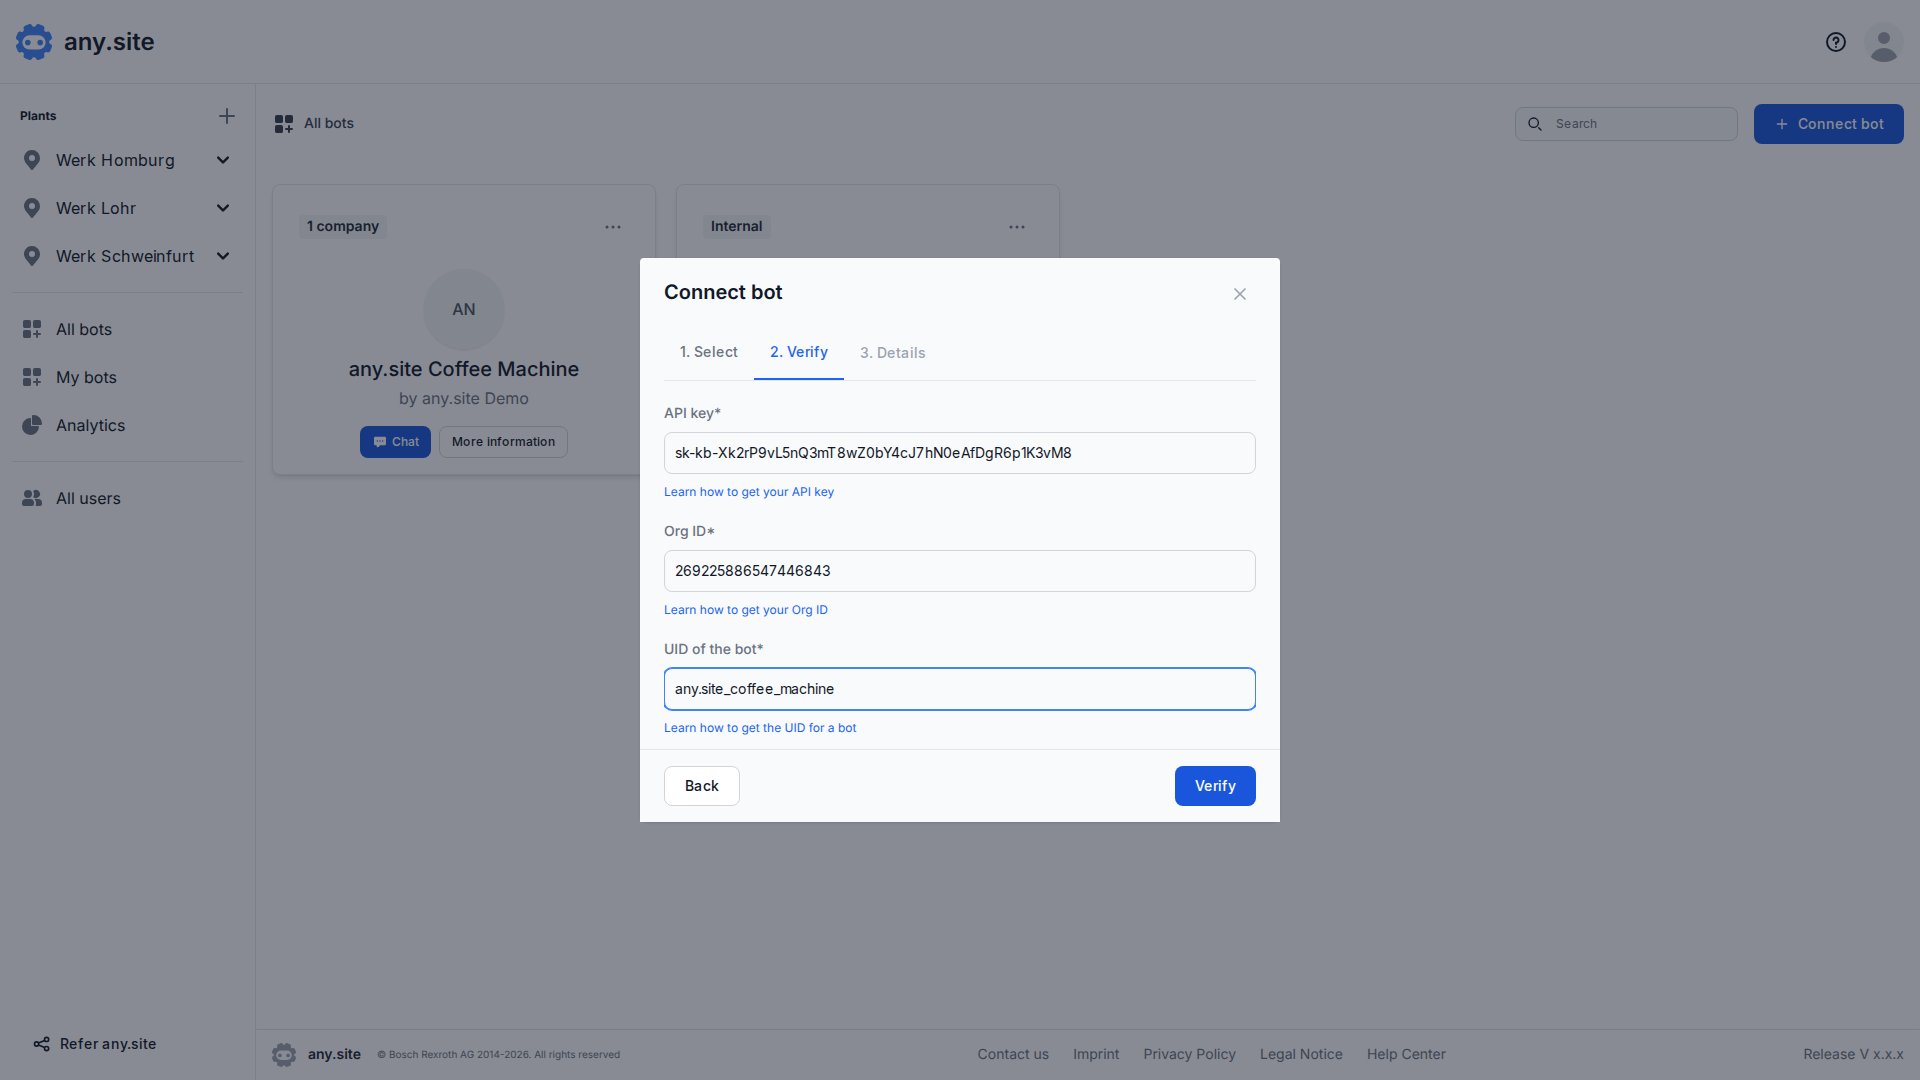
Task: Click the any.site Coffee Machine title
Action: pos(464,369)
